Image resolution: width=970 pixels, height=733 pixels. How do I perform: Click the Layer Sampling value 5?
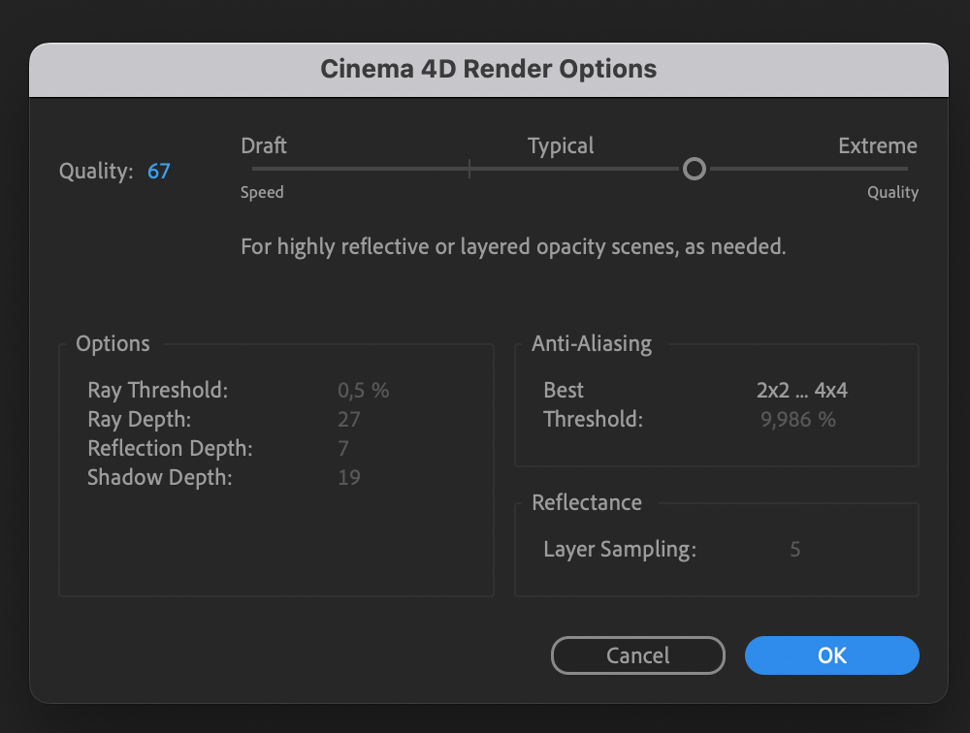pos(795,549)
